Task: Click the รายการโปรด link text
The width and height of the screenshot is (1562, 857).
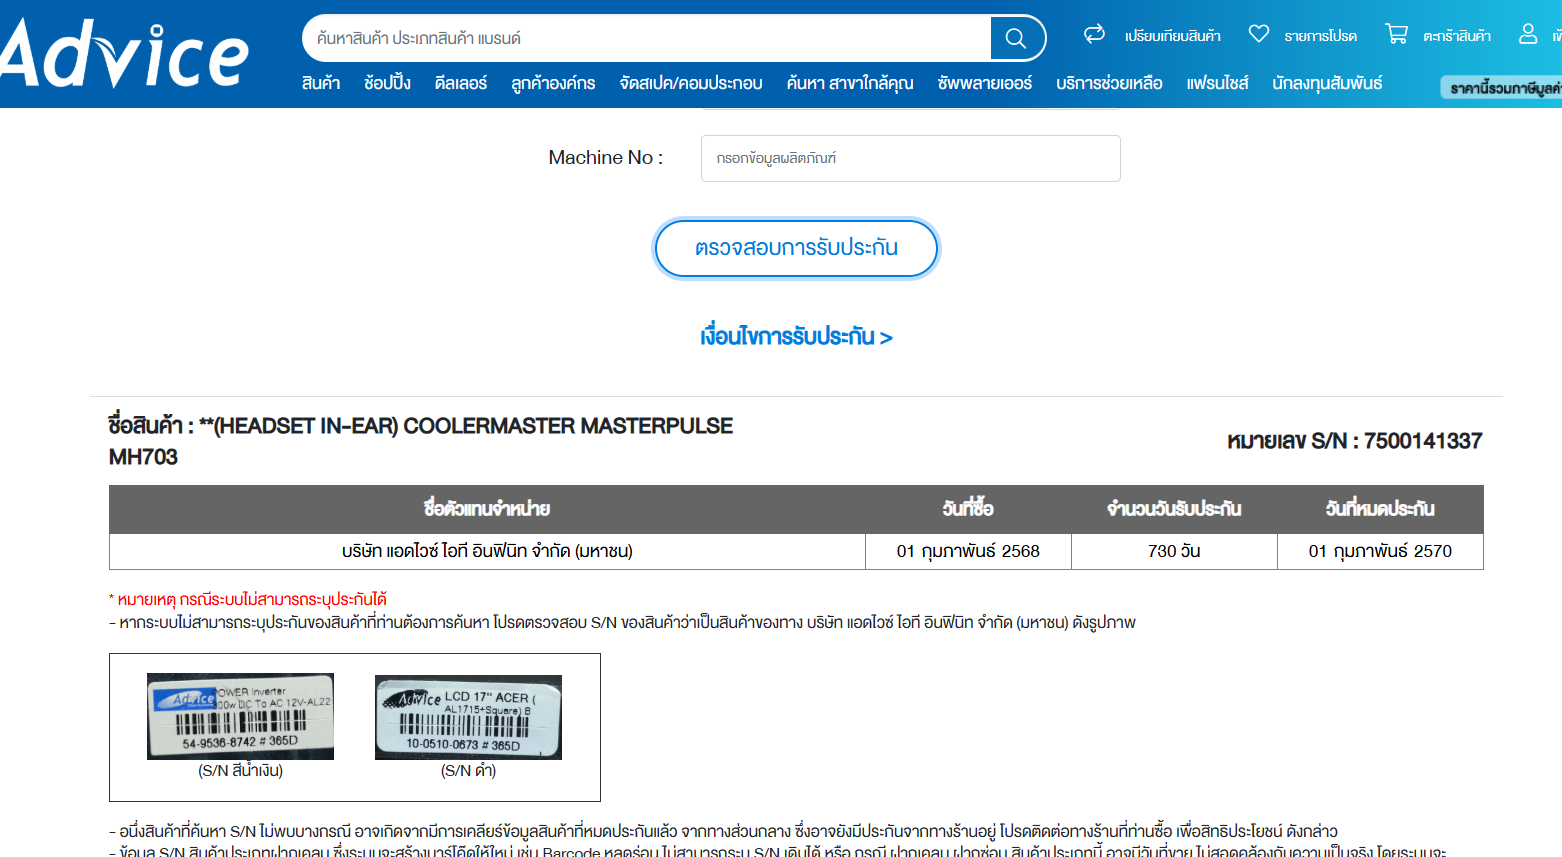Action: click(1320, 36)
